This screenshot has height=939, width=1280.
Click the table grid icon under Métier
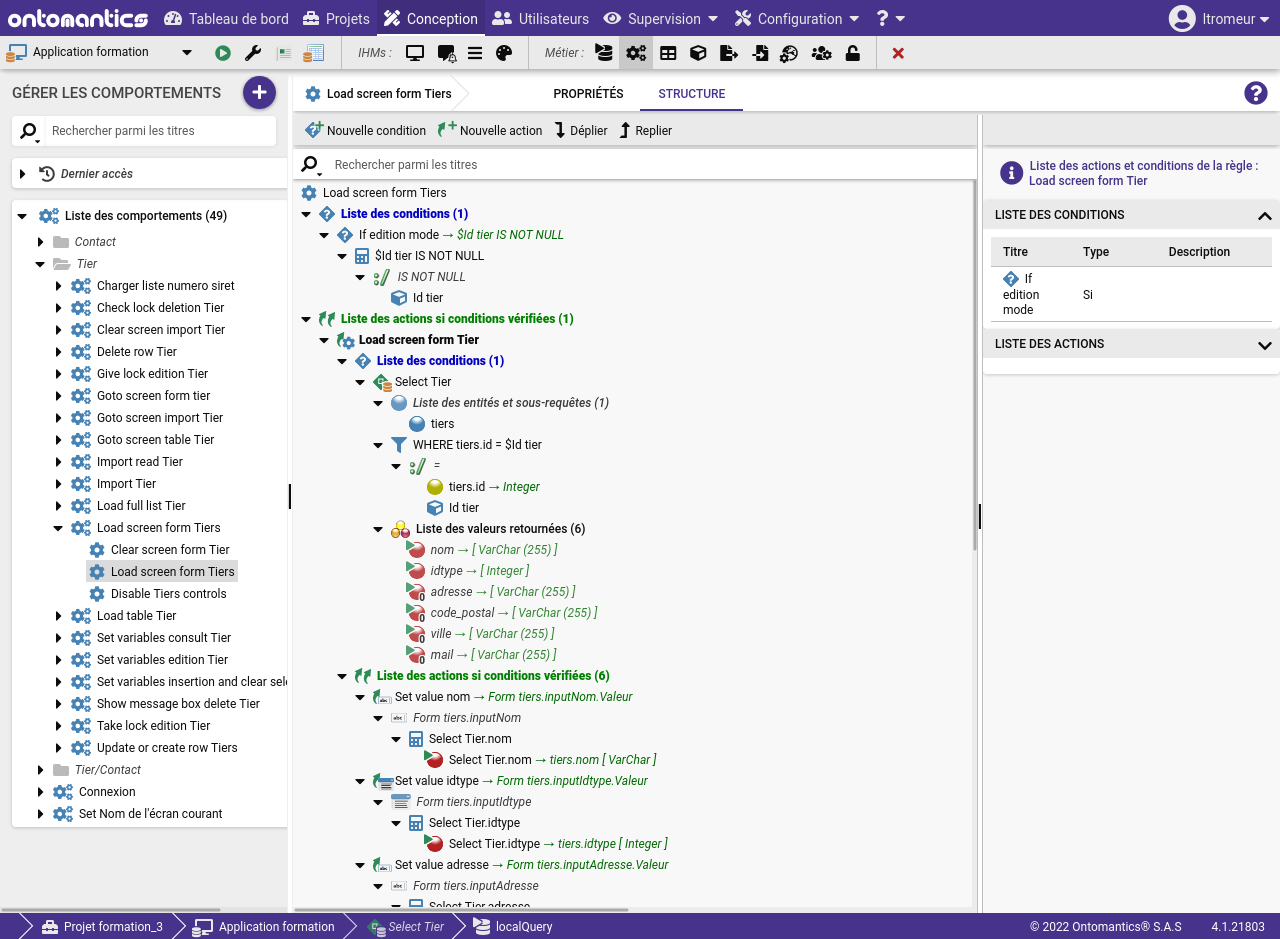pos(668,53)
